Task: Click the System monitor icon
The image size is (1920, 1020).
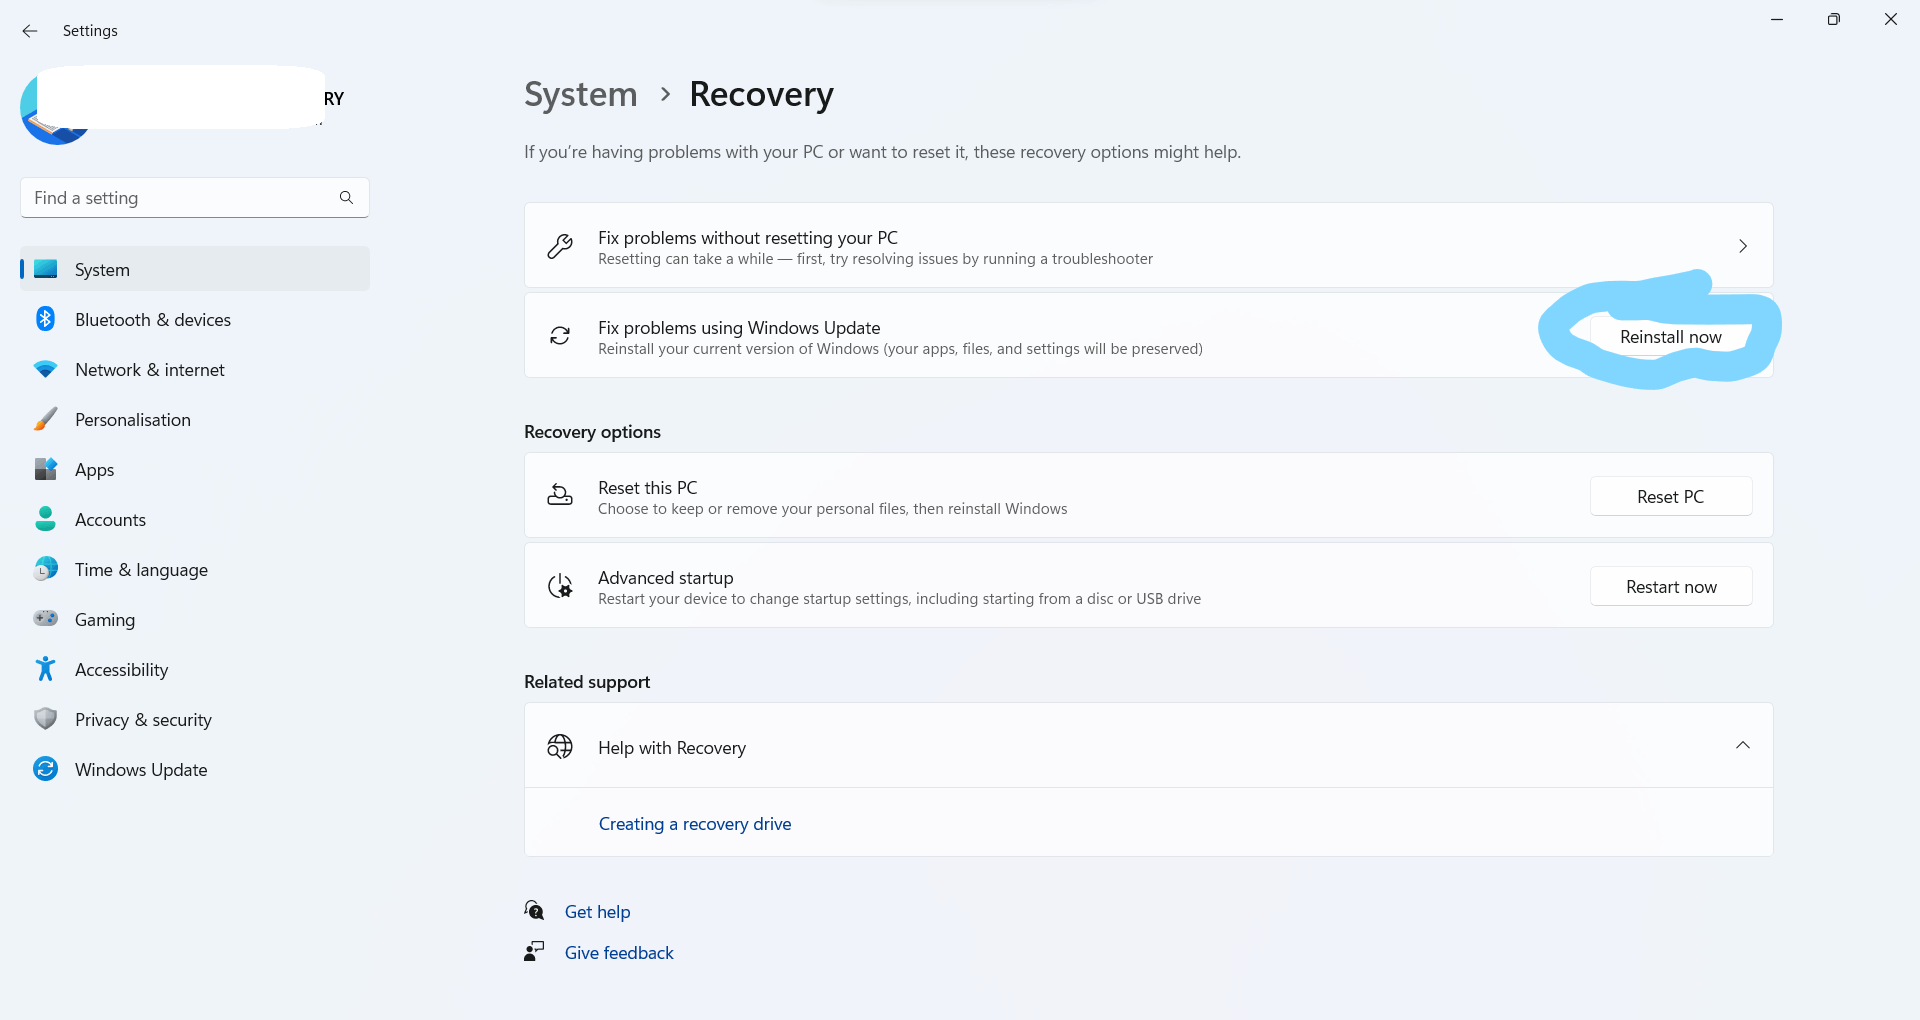Action: (x=46, y=269)
